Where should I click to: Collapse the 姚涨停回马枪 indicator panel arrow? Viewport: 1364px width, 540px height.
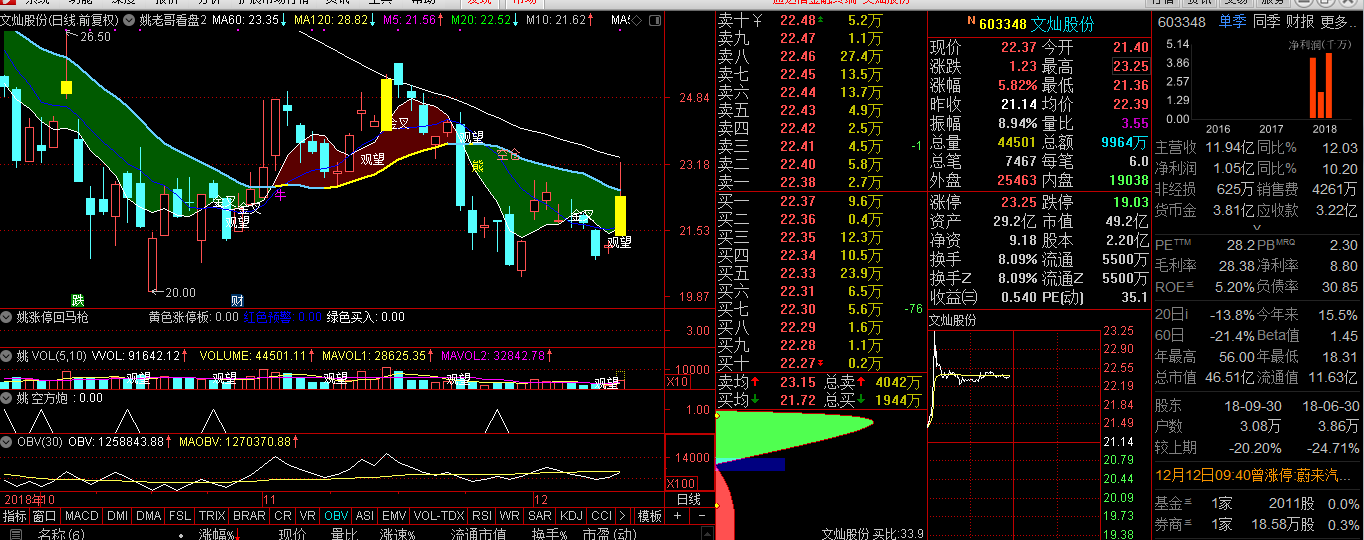(7, 317)
